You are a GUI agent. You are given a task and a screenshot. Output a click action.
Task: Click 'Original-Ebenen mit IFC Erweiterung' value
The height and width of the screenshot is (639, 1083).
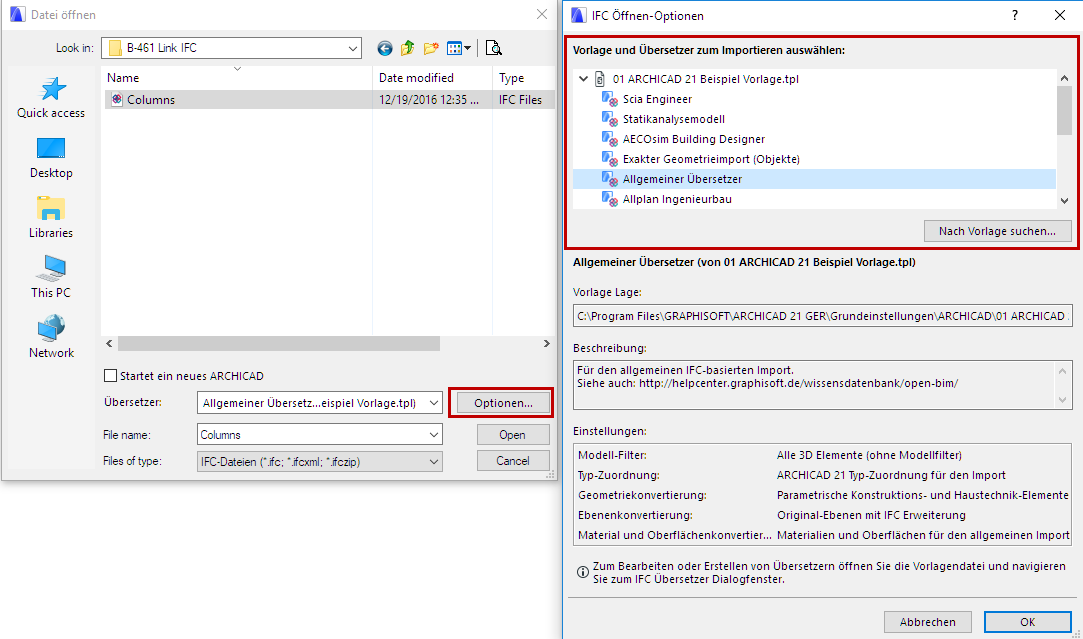coord(871,515)
